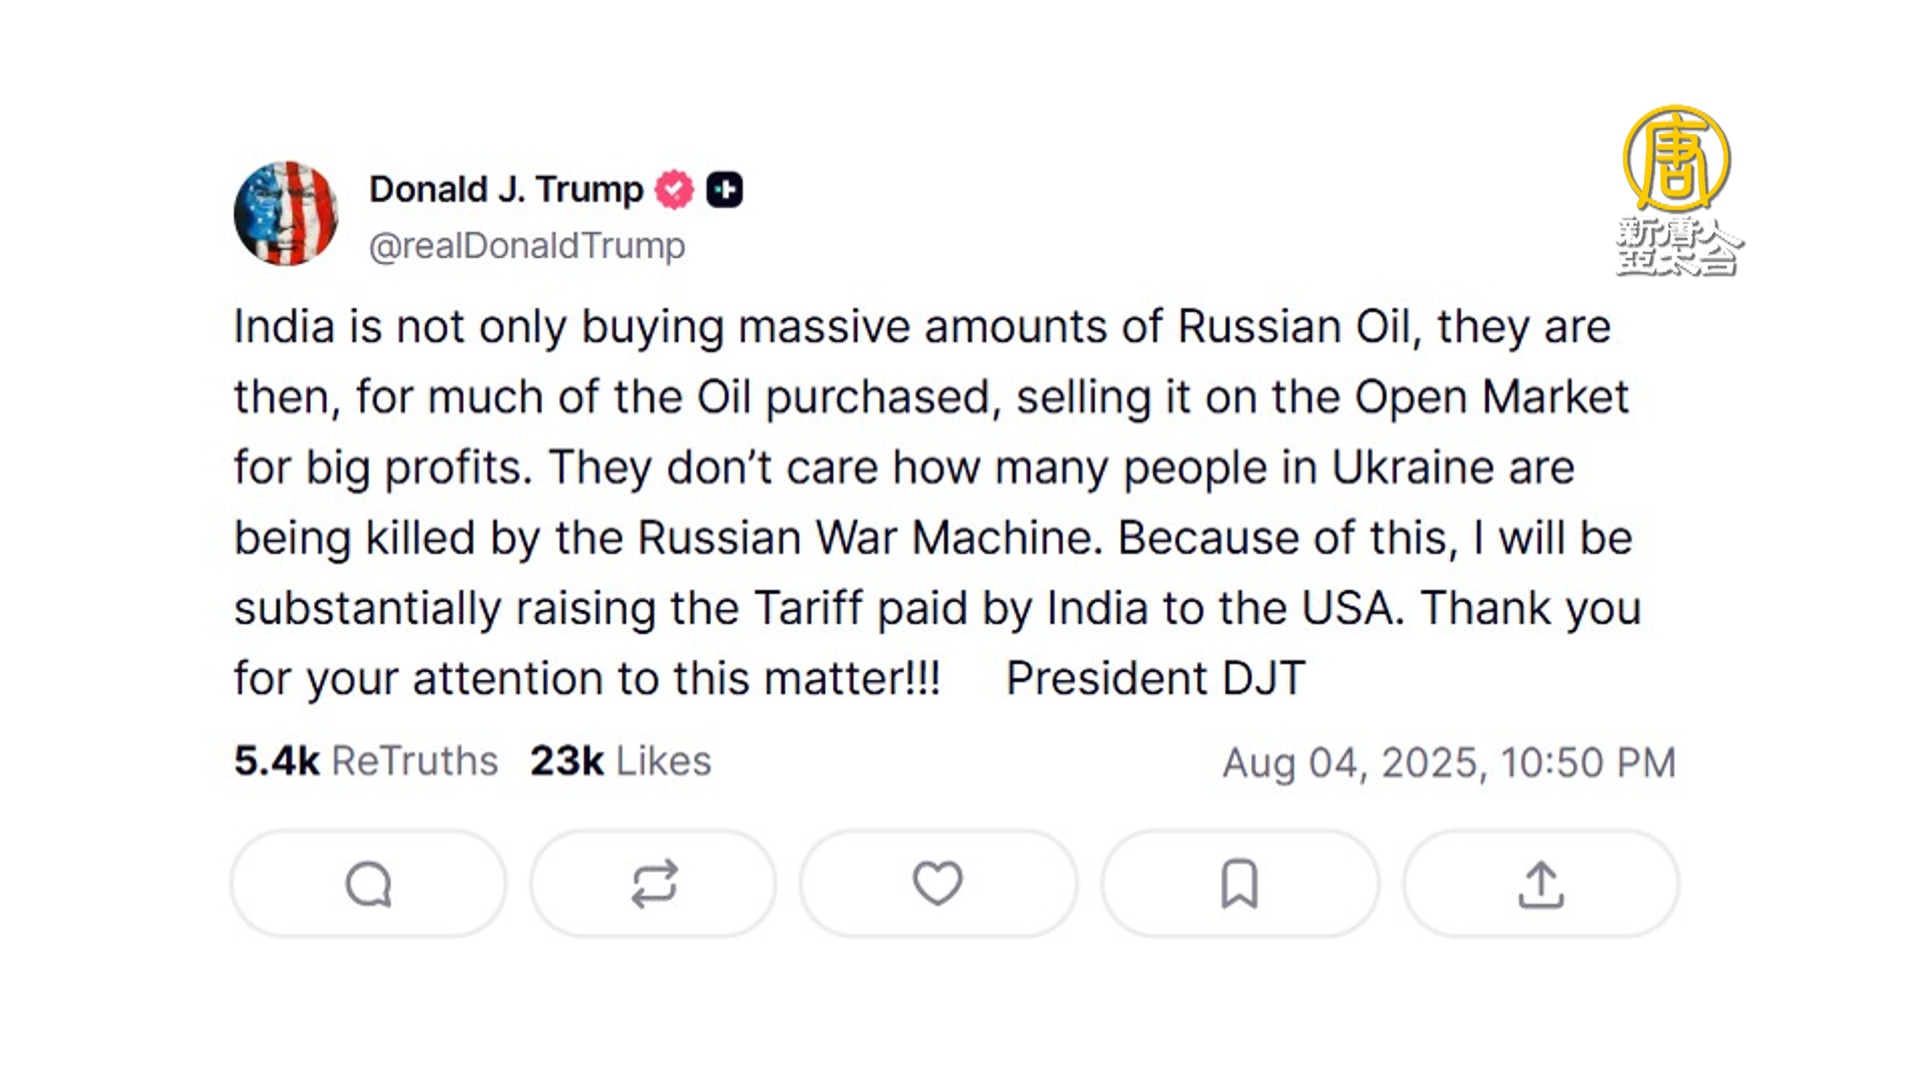Click the Chinese channel name under the logo

(1678, 247)
